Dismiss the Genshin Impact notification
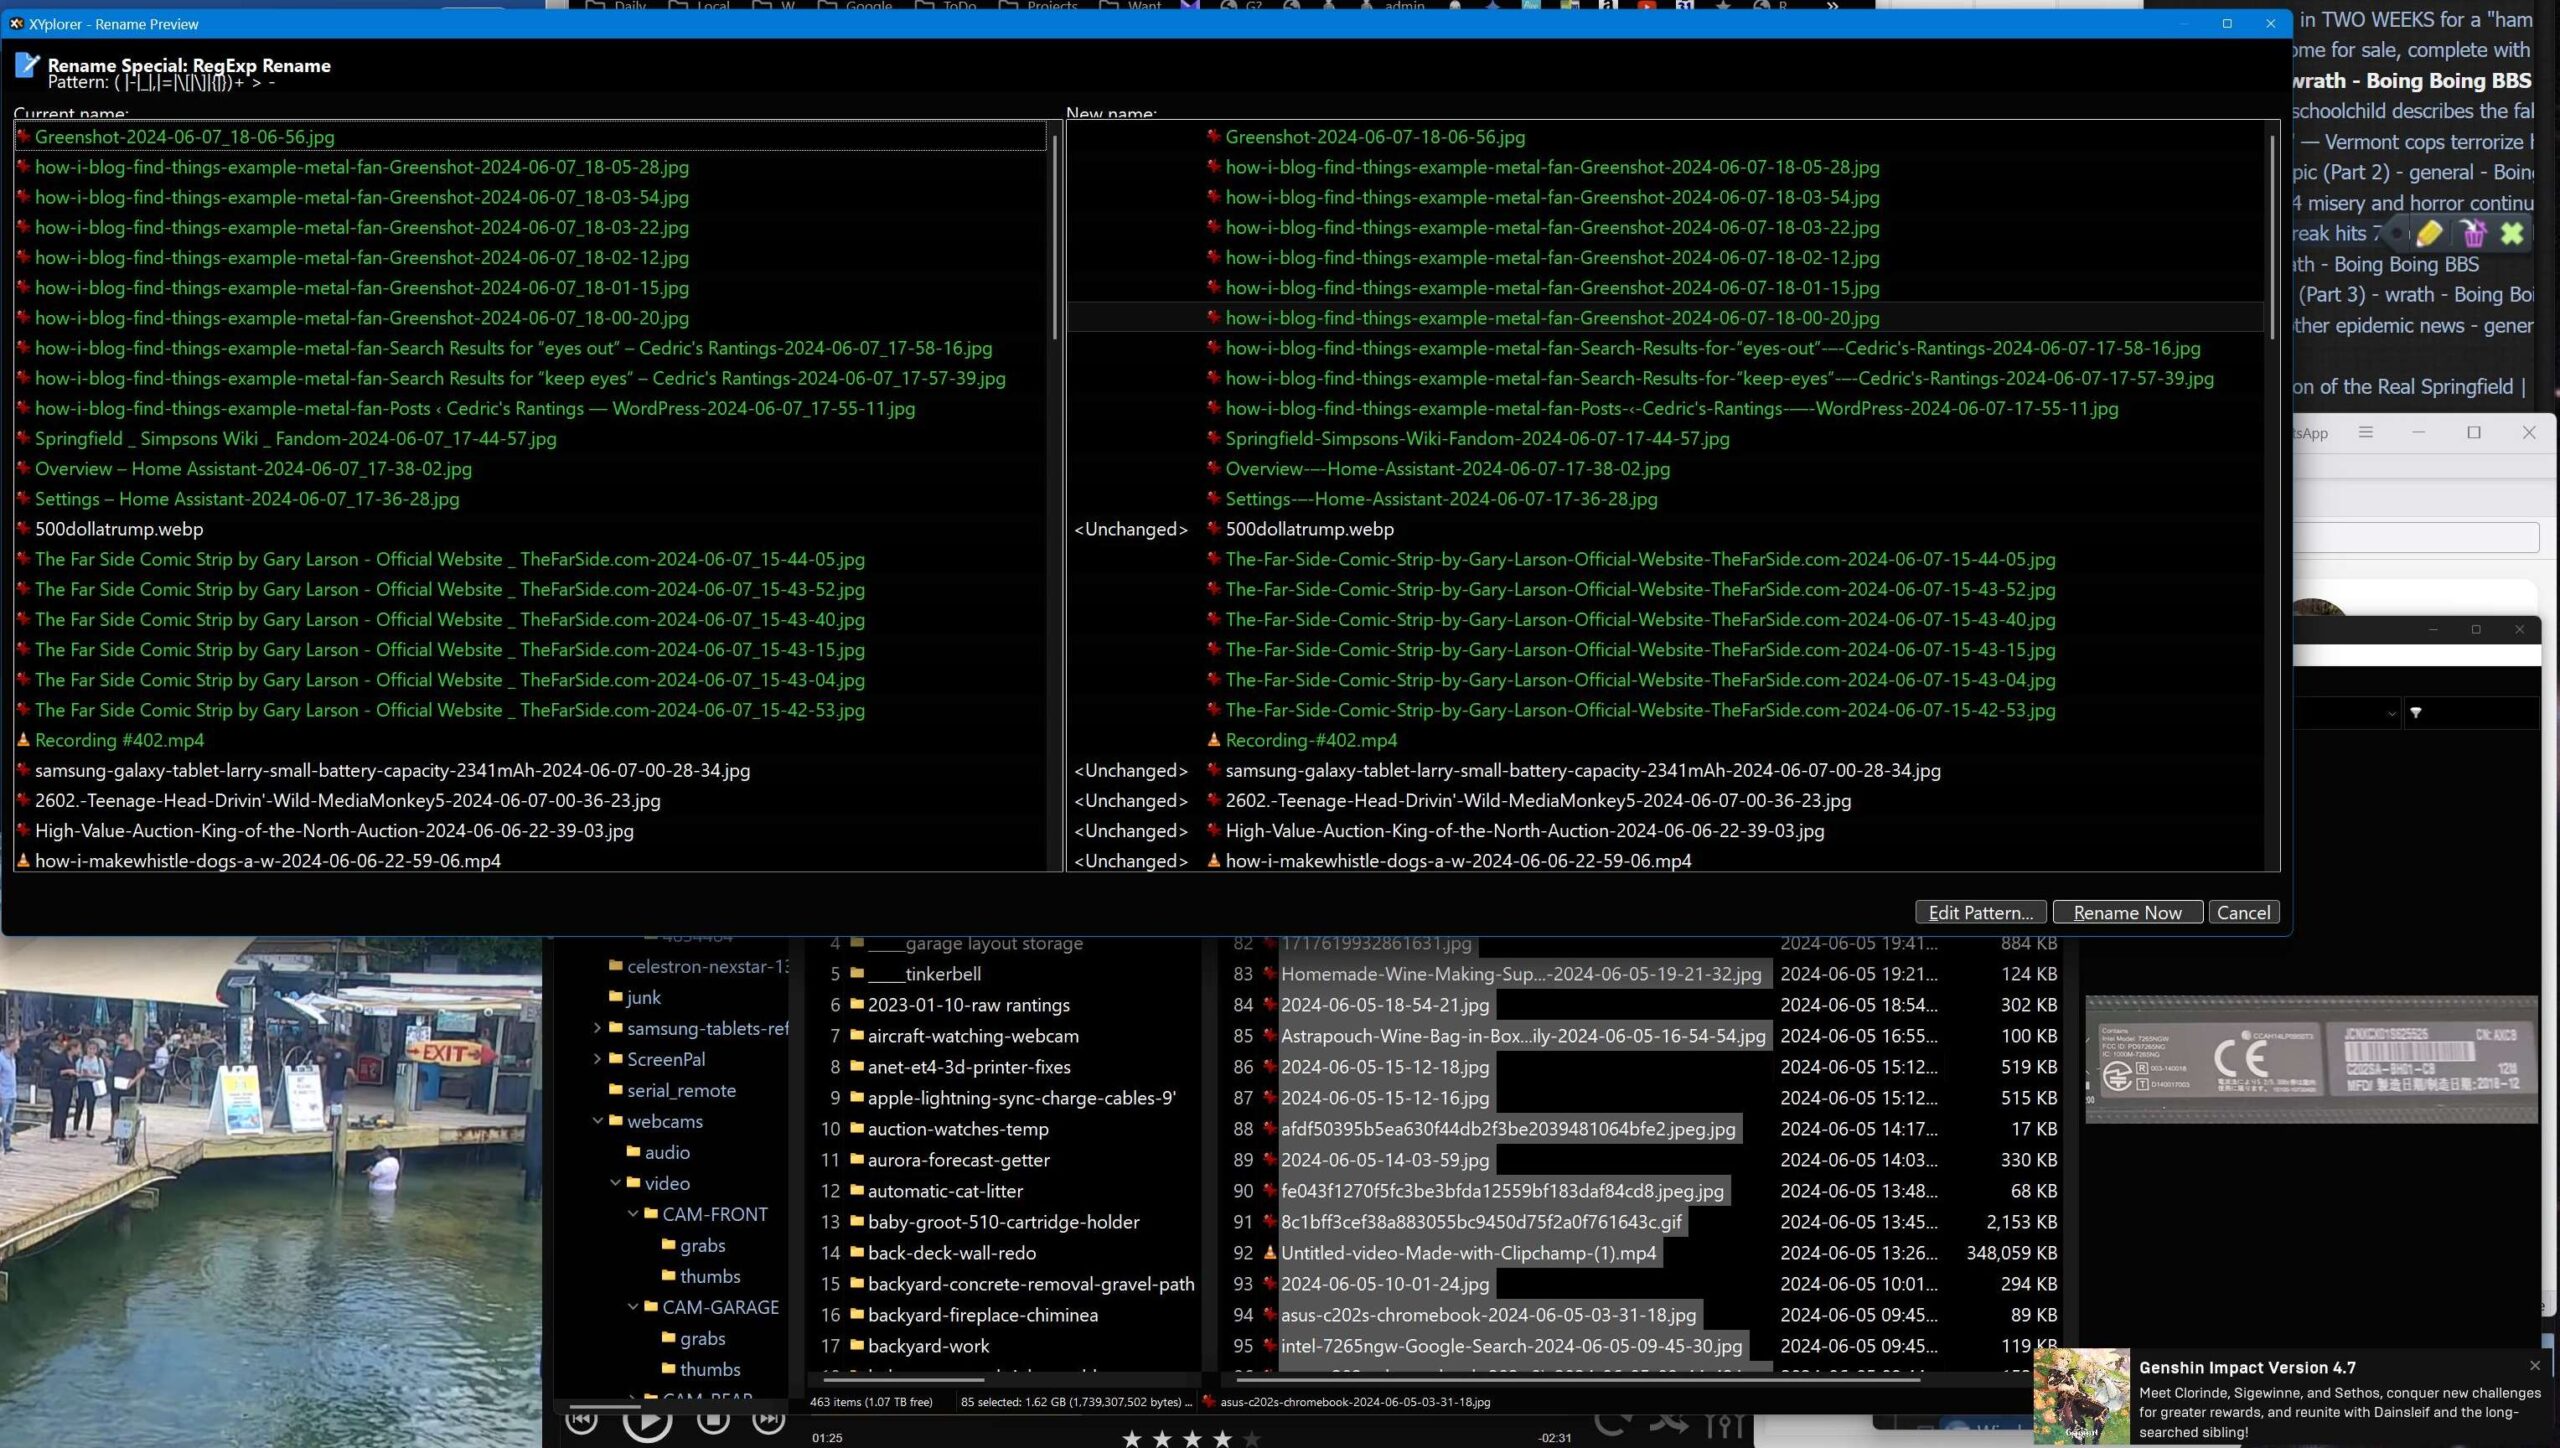The image size is (2560, 1448). point(2534,1365)
